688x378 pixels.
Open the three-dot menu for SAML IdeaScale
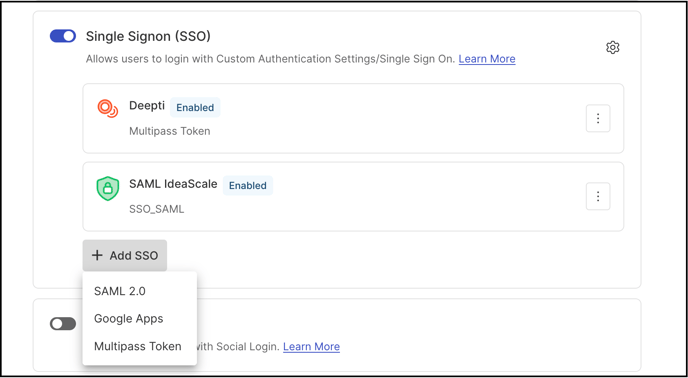coord(598,196)
